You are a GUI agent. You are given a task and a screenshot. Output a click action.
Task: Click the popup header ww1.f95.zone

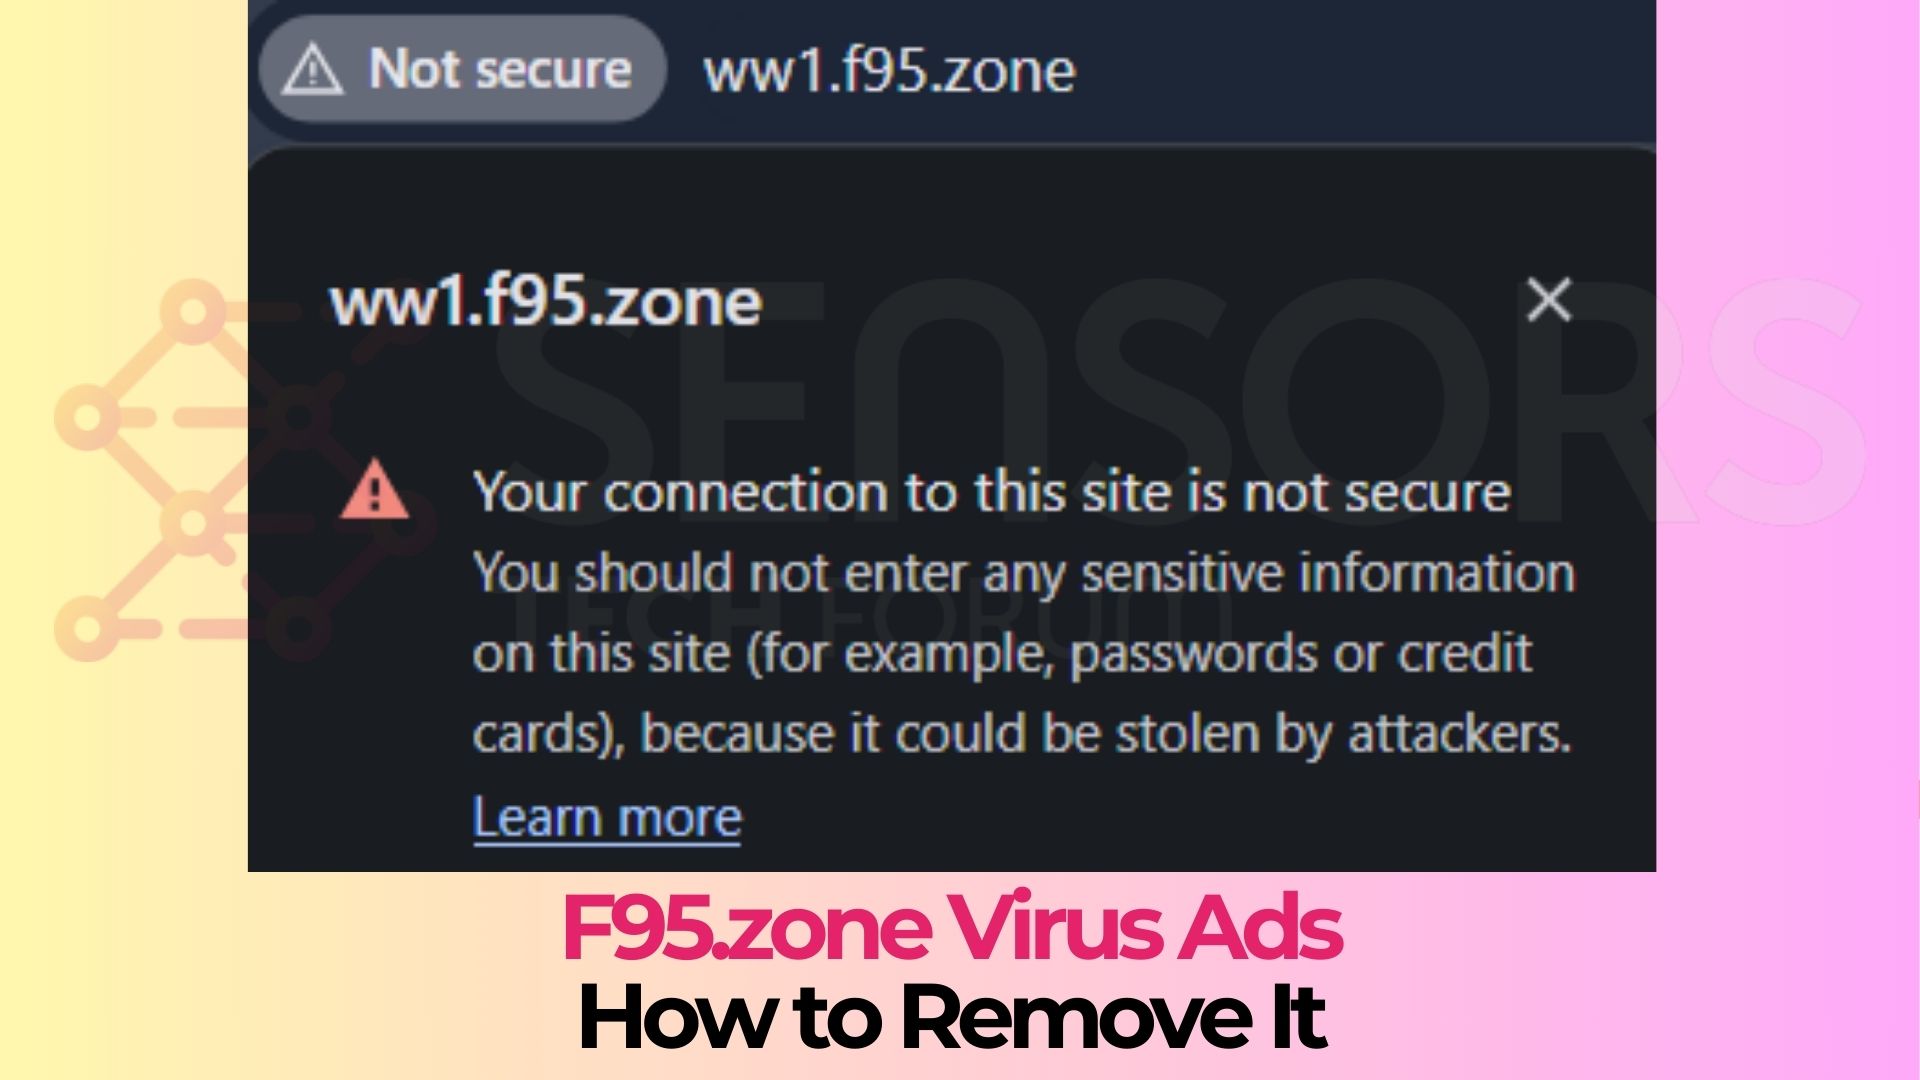point(546,302)
